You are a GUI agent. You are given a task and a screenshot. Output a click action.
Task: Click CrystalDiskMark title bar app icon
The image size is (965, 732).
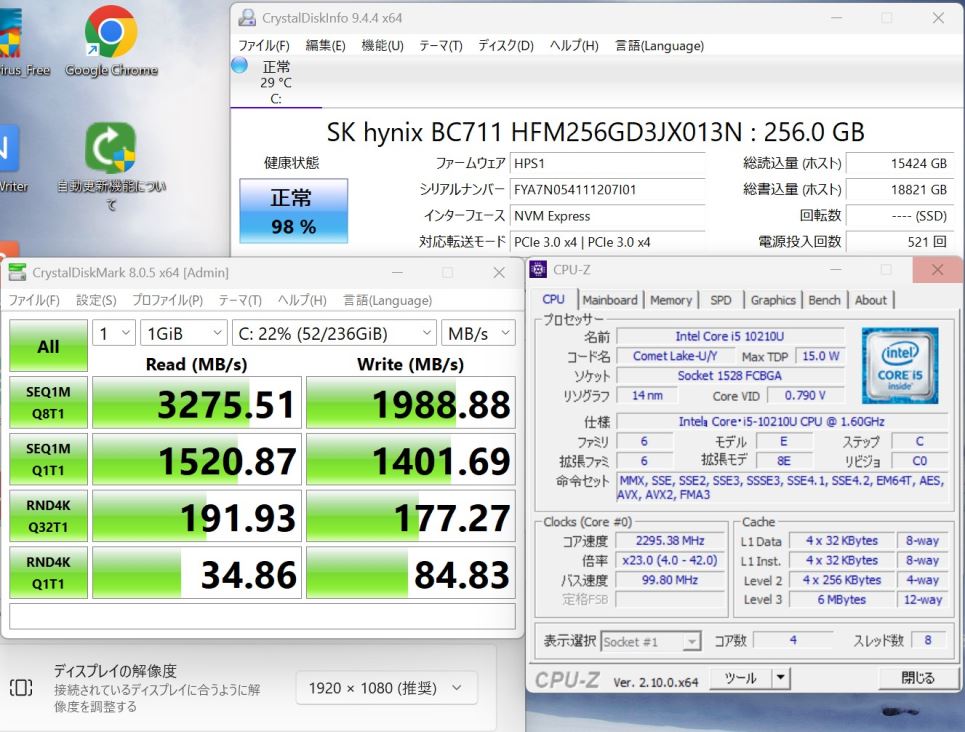17,272
